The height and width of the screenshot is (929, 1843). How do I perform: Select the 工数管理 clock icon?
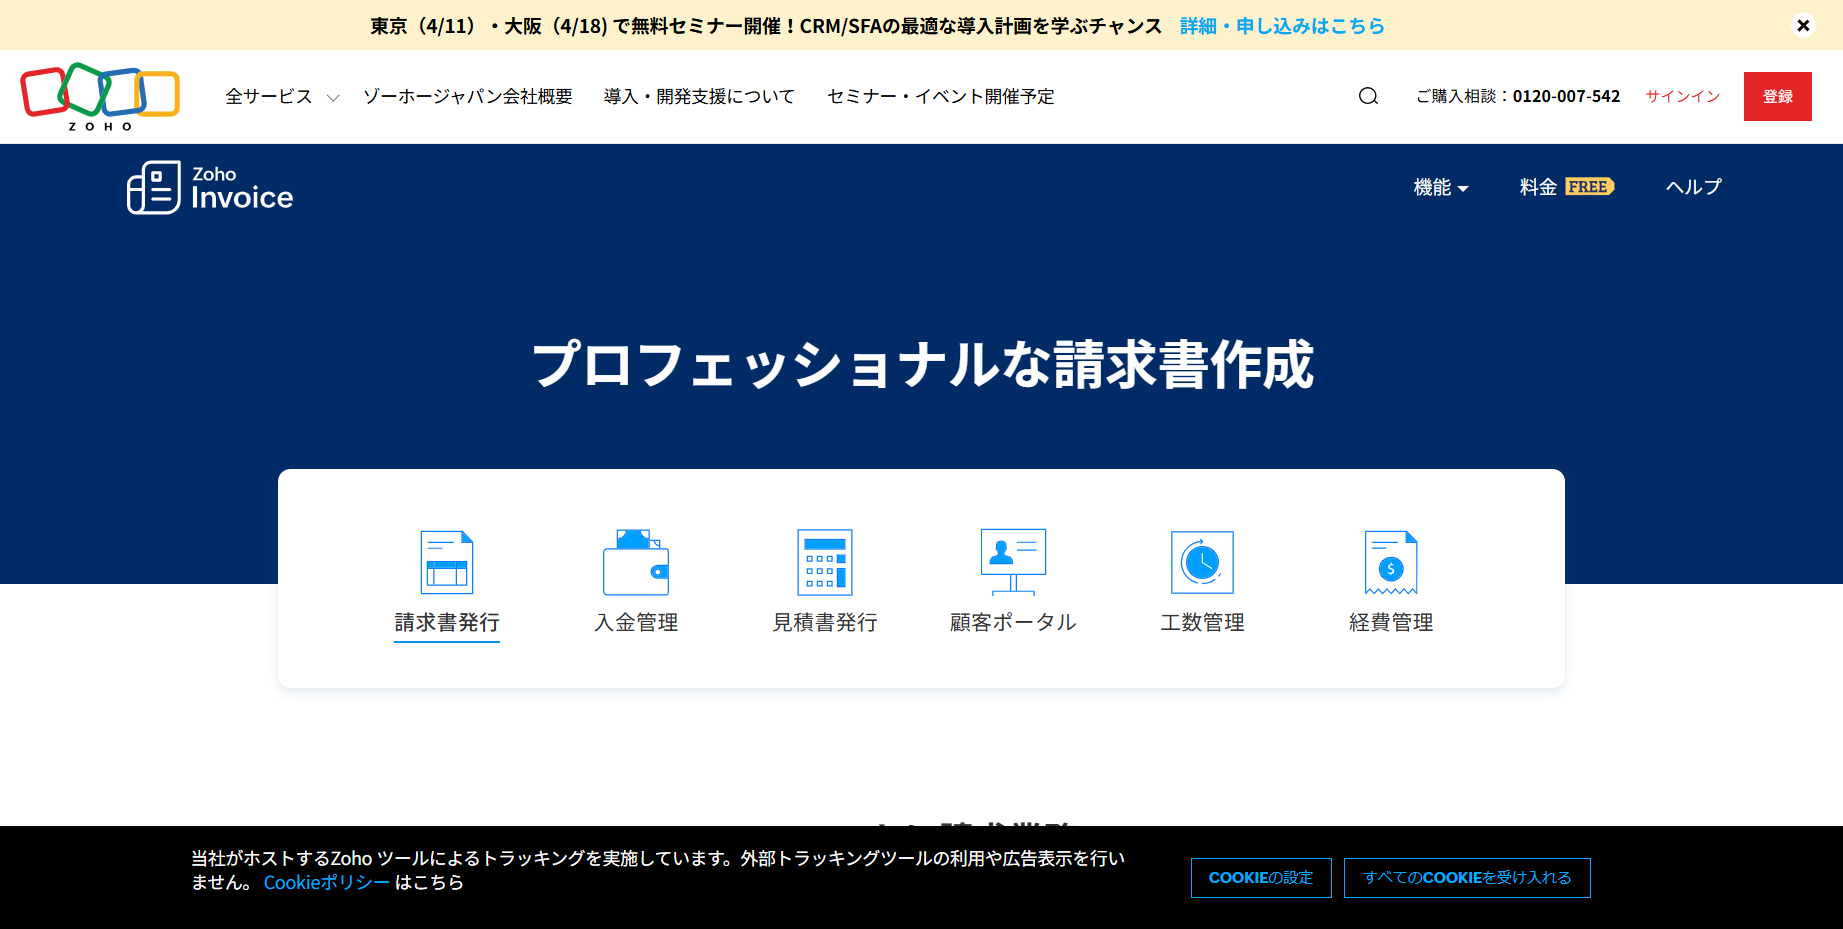1202,562
